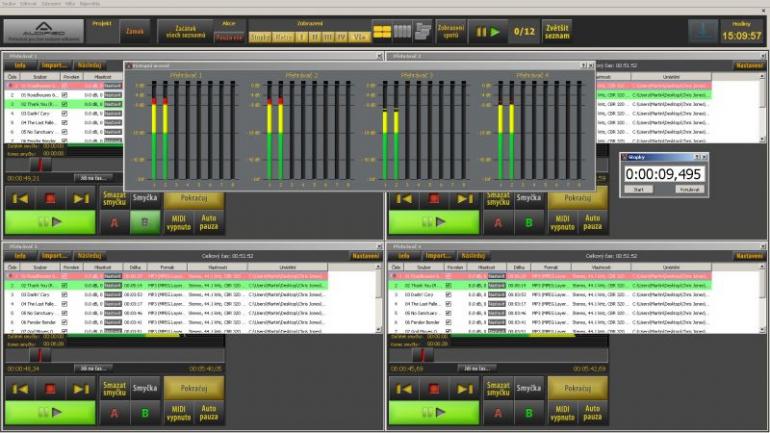Uncheck 03 Darlin' Cory checkbox in Player 3
Image resolution: width=770 pixels, height=433 pixels.
point(64,295)
